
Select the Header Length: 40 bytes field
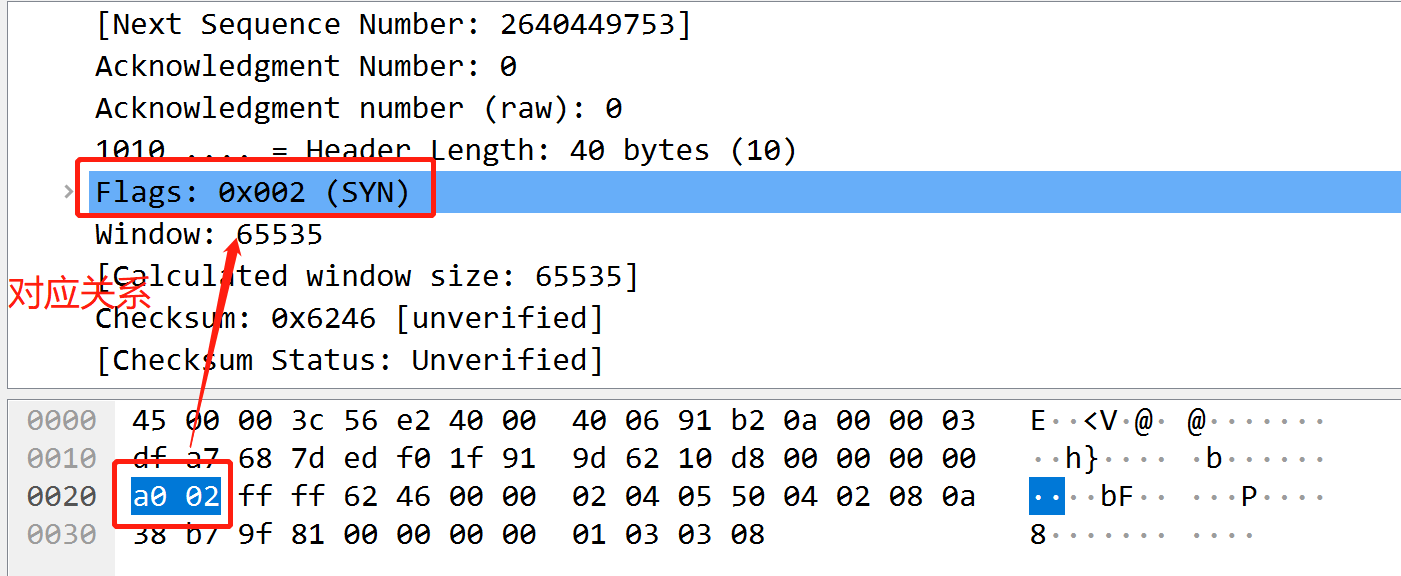tap(400, 149)
